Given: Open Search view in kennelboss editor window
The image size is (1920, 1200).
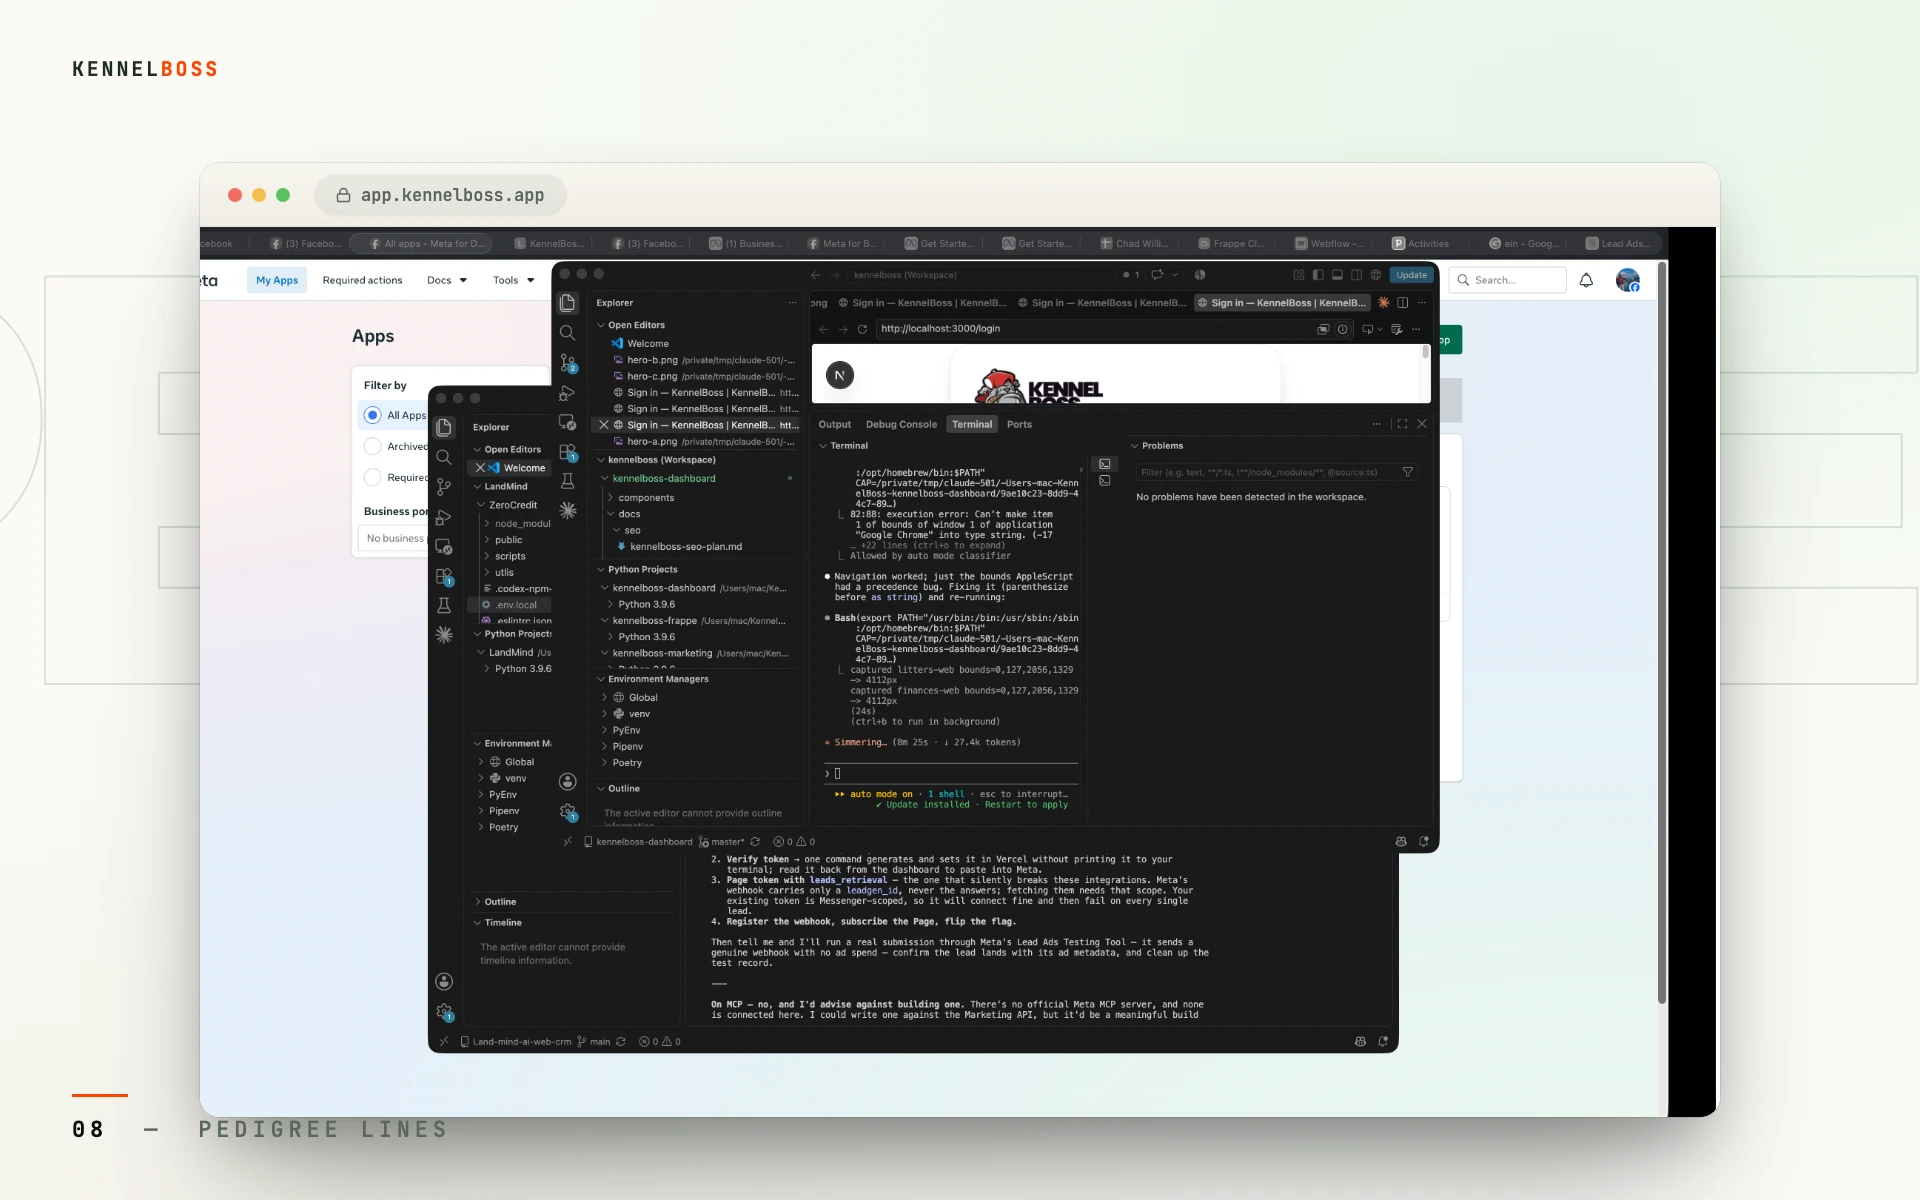Looking at the screenshot, I should pyautogui.click(x=567, y=333).
